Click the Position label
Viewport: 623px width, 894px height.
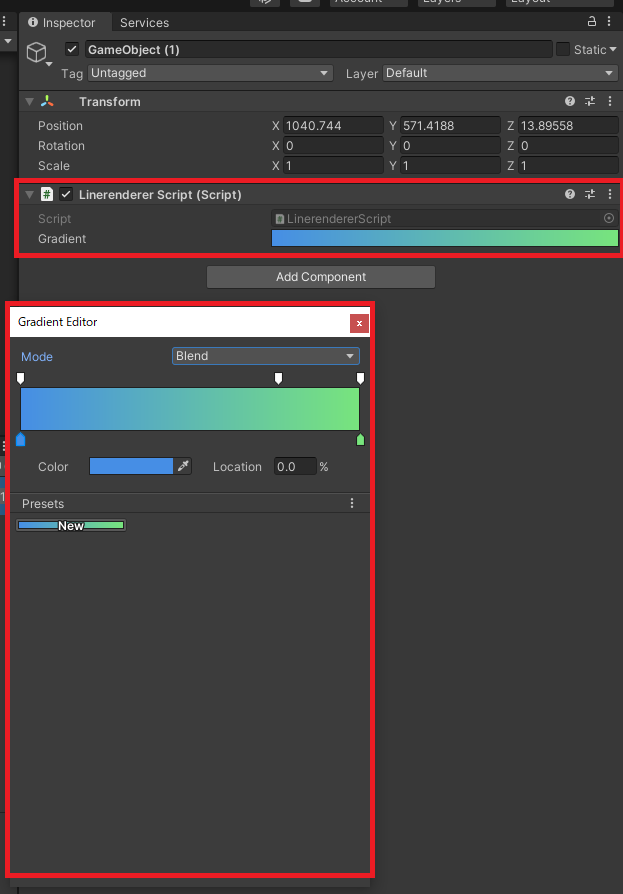tap(60, 125)
